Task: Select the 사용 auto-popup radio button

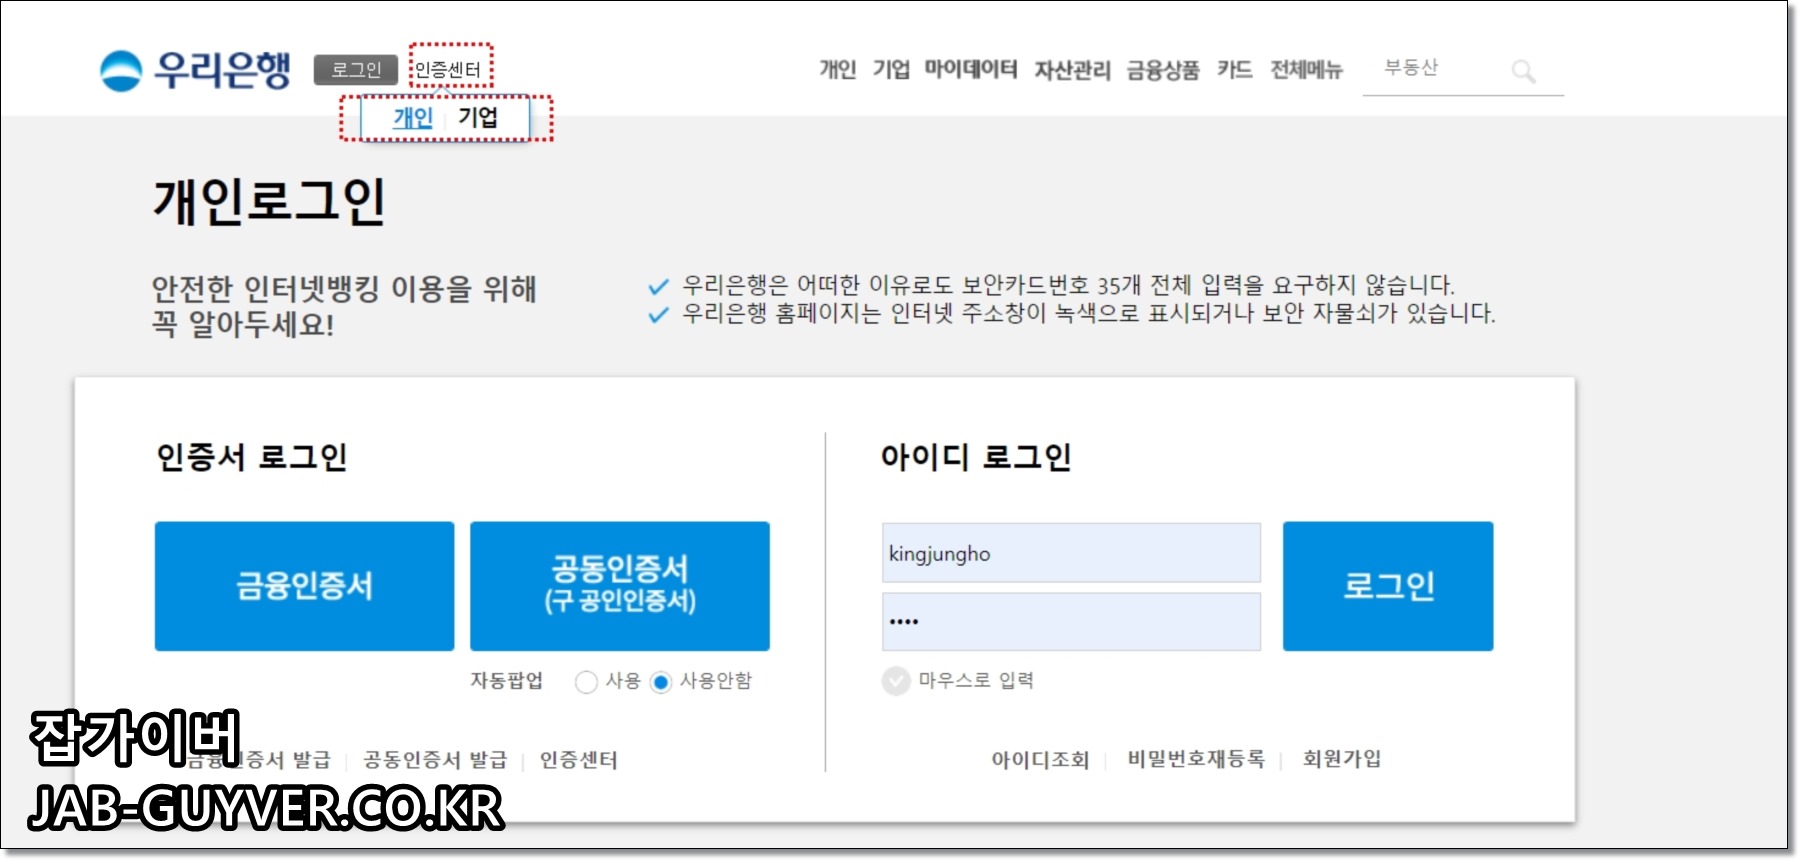Action: pos(586,682)
